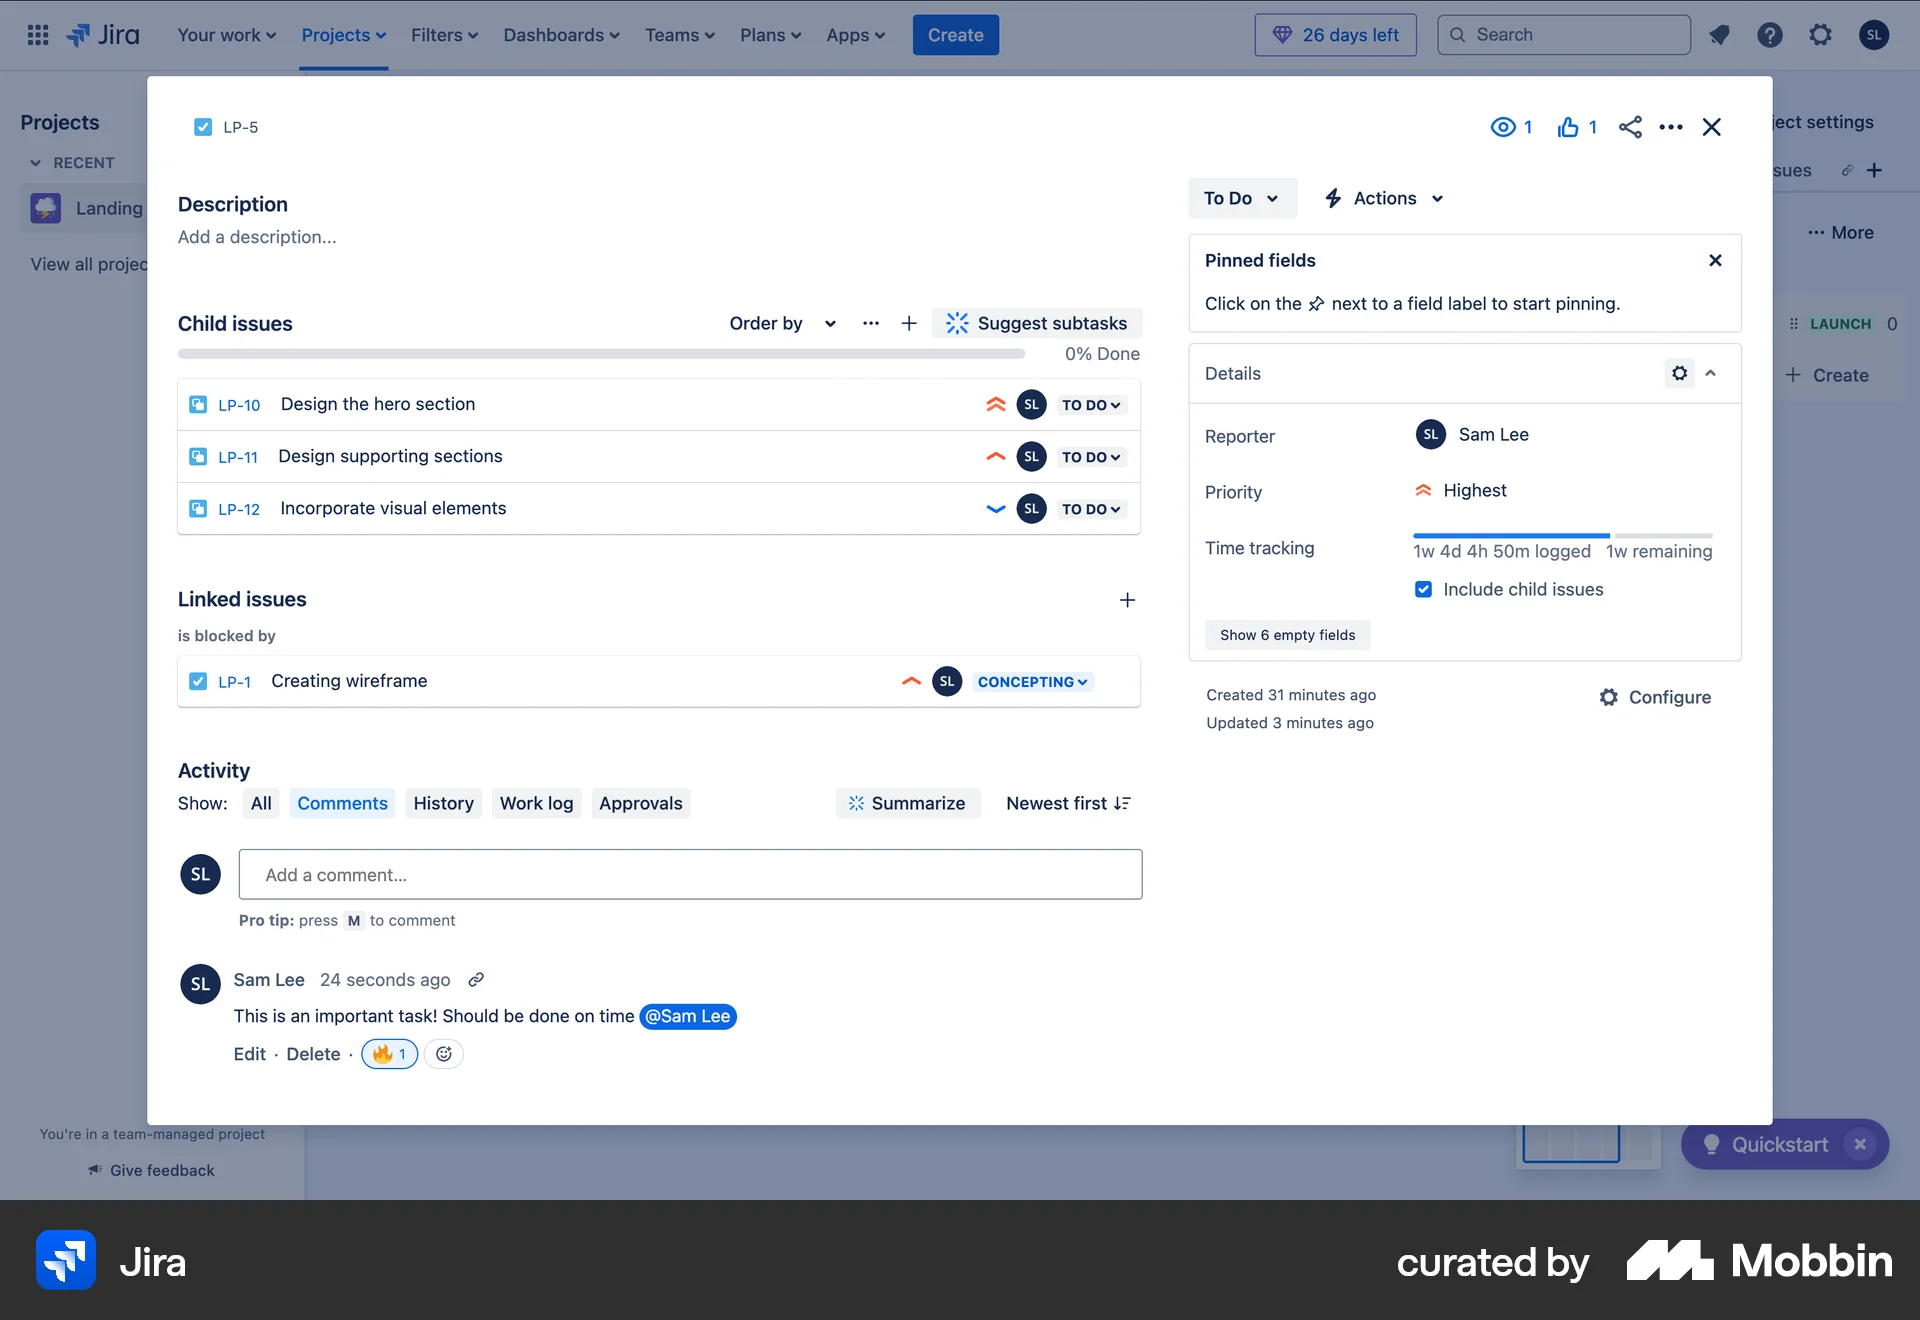Click the Add a comment field

pos(690,874)
